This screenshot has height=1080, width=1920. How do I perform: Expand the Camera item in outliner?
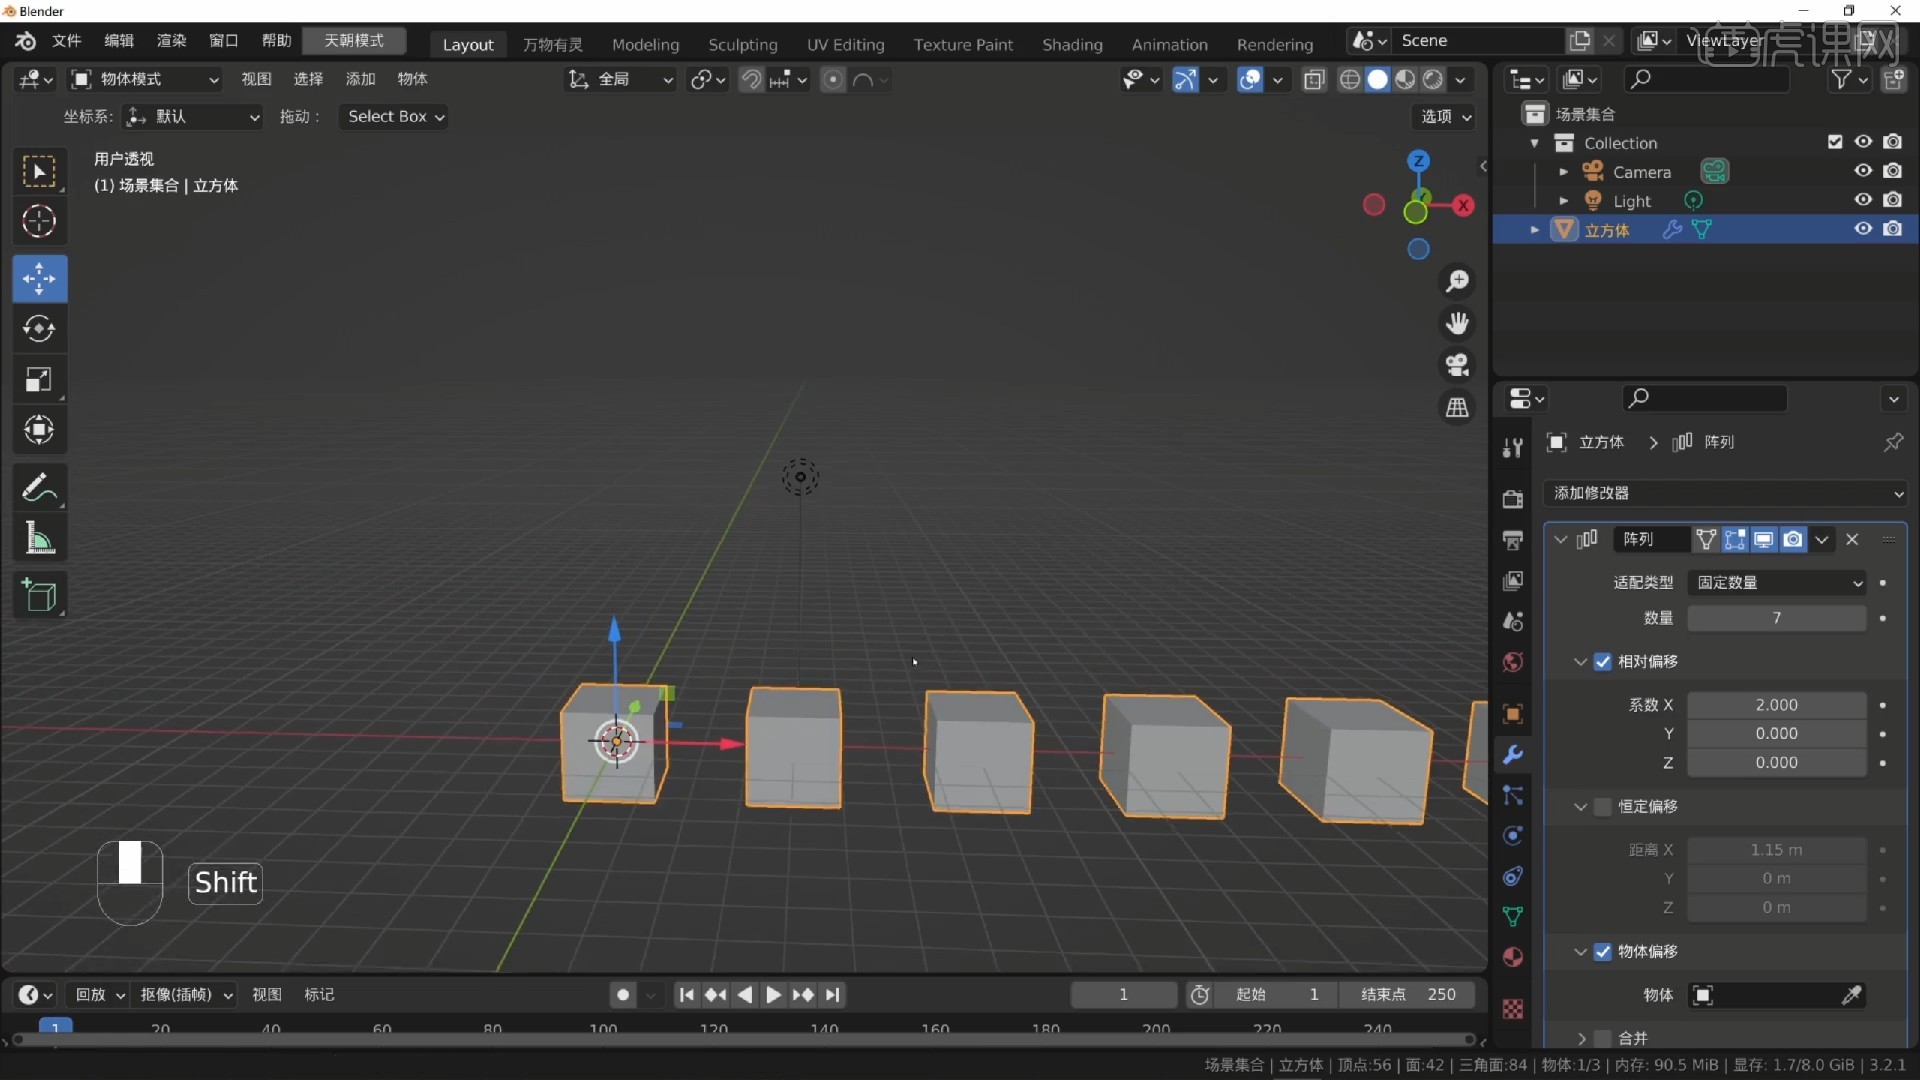pyautogui.click(x=1564, y=172)
